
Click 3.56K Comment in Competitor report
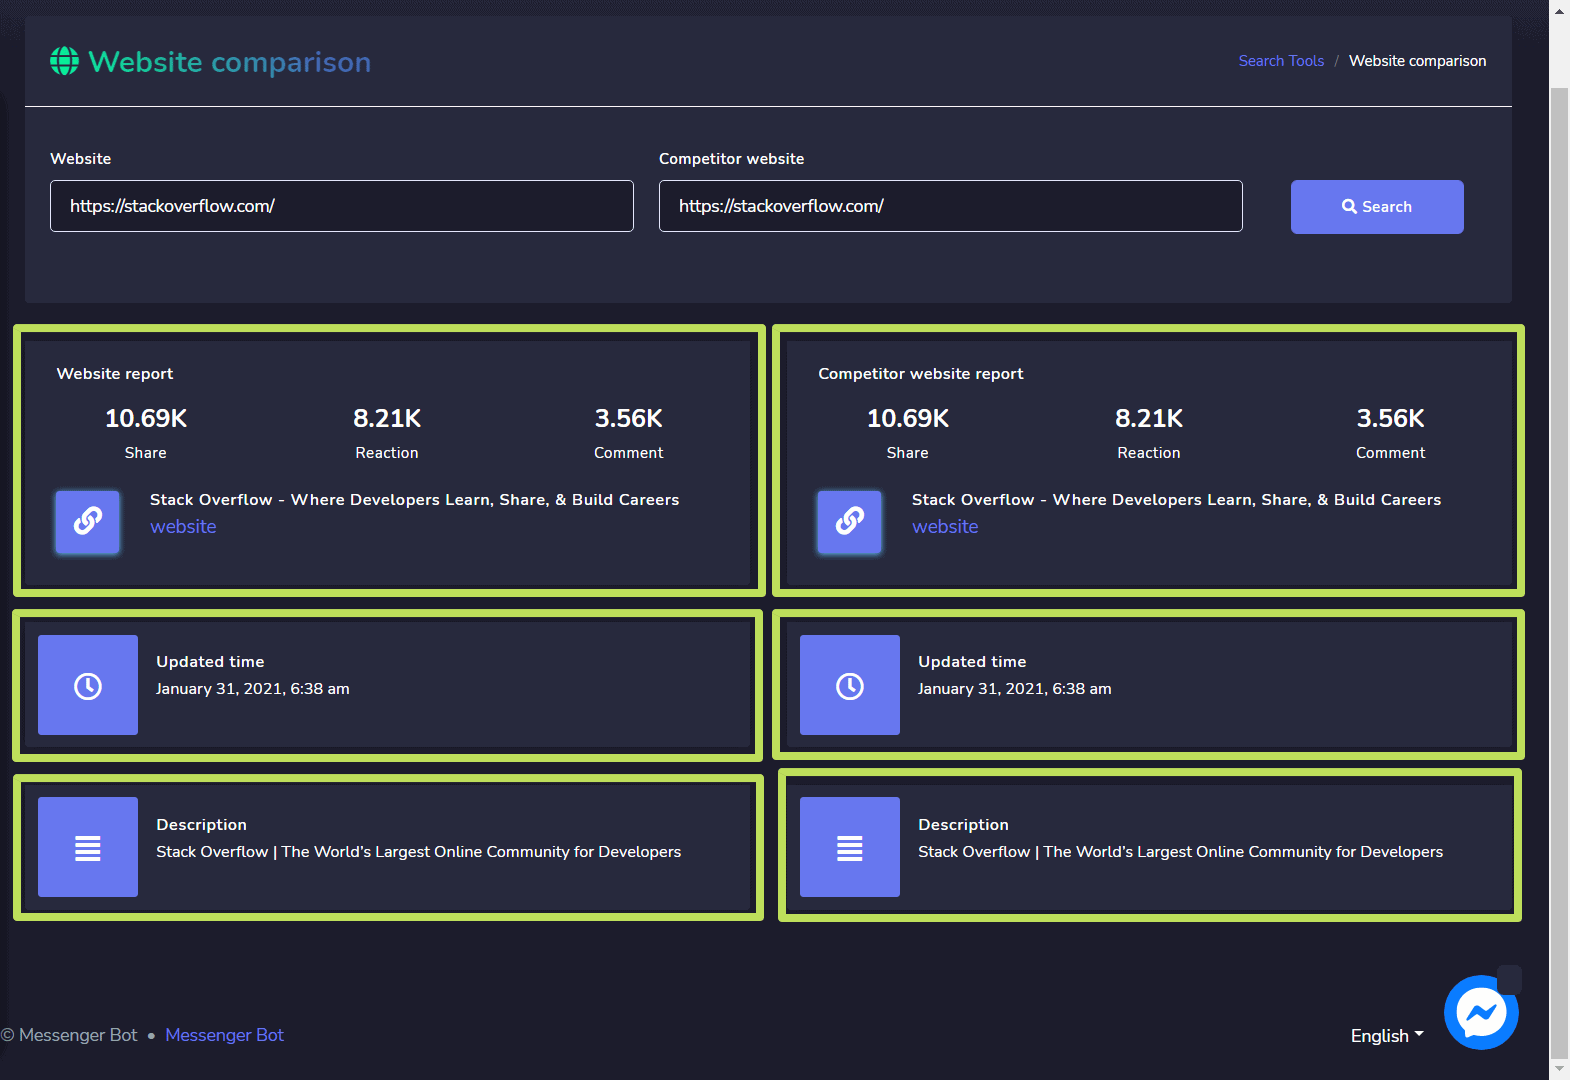pyautogui.click(x=1391, y=433)
